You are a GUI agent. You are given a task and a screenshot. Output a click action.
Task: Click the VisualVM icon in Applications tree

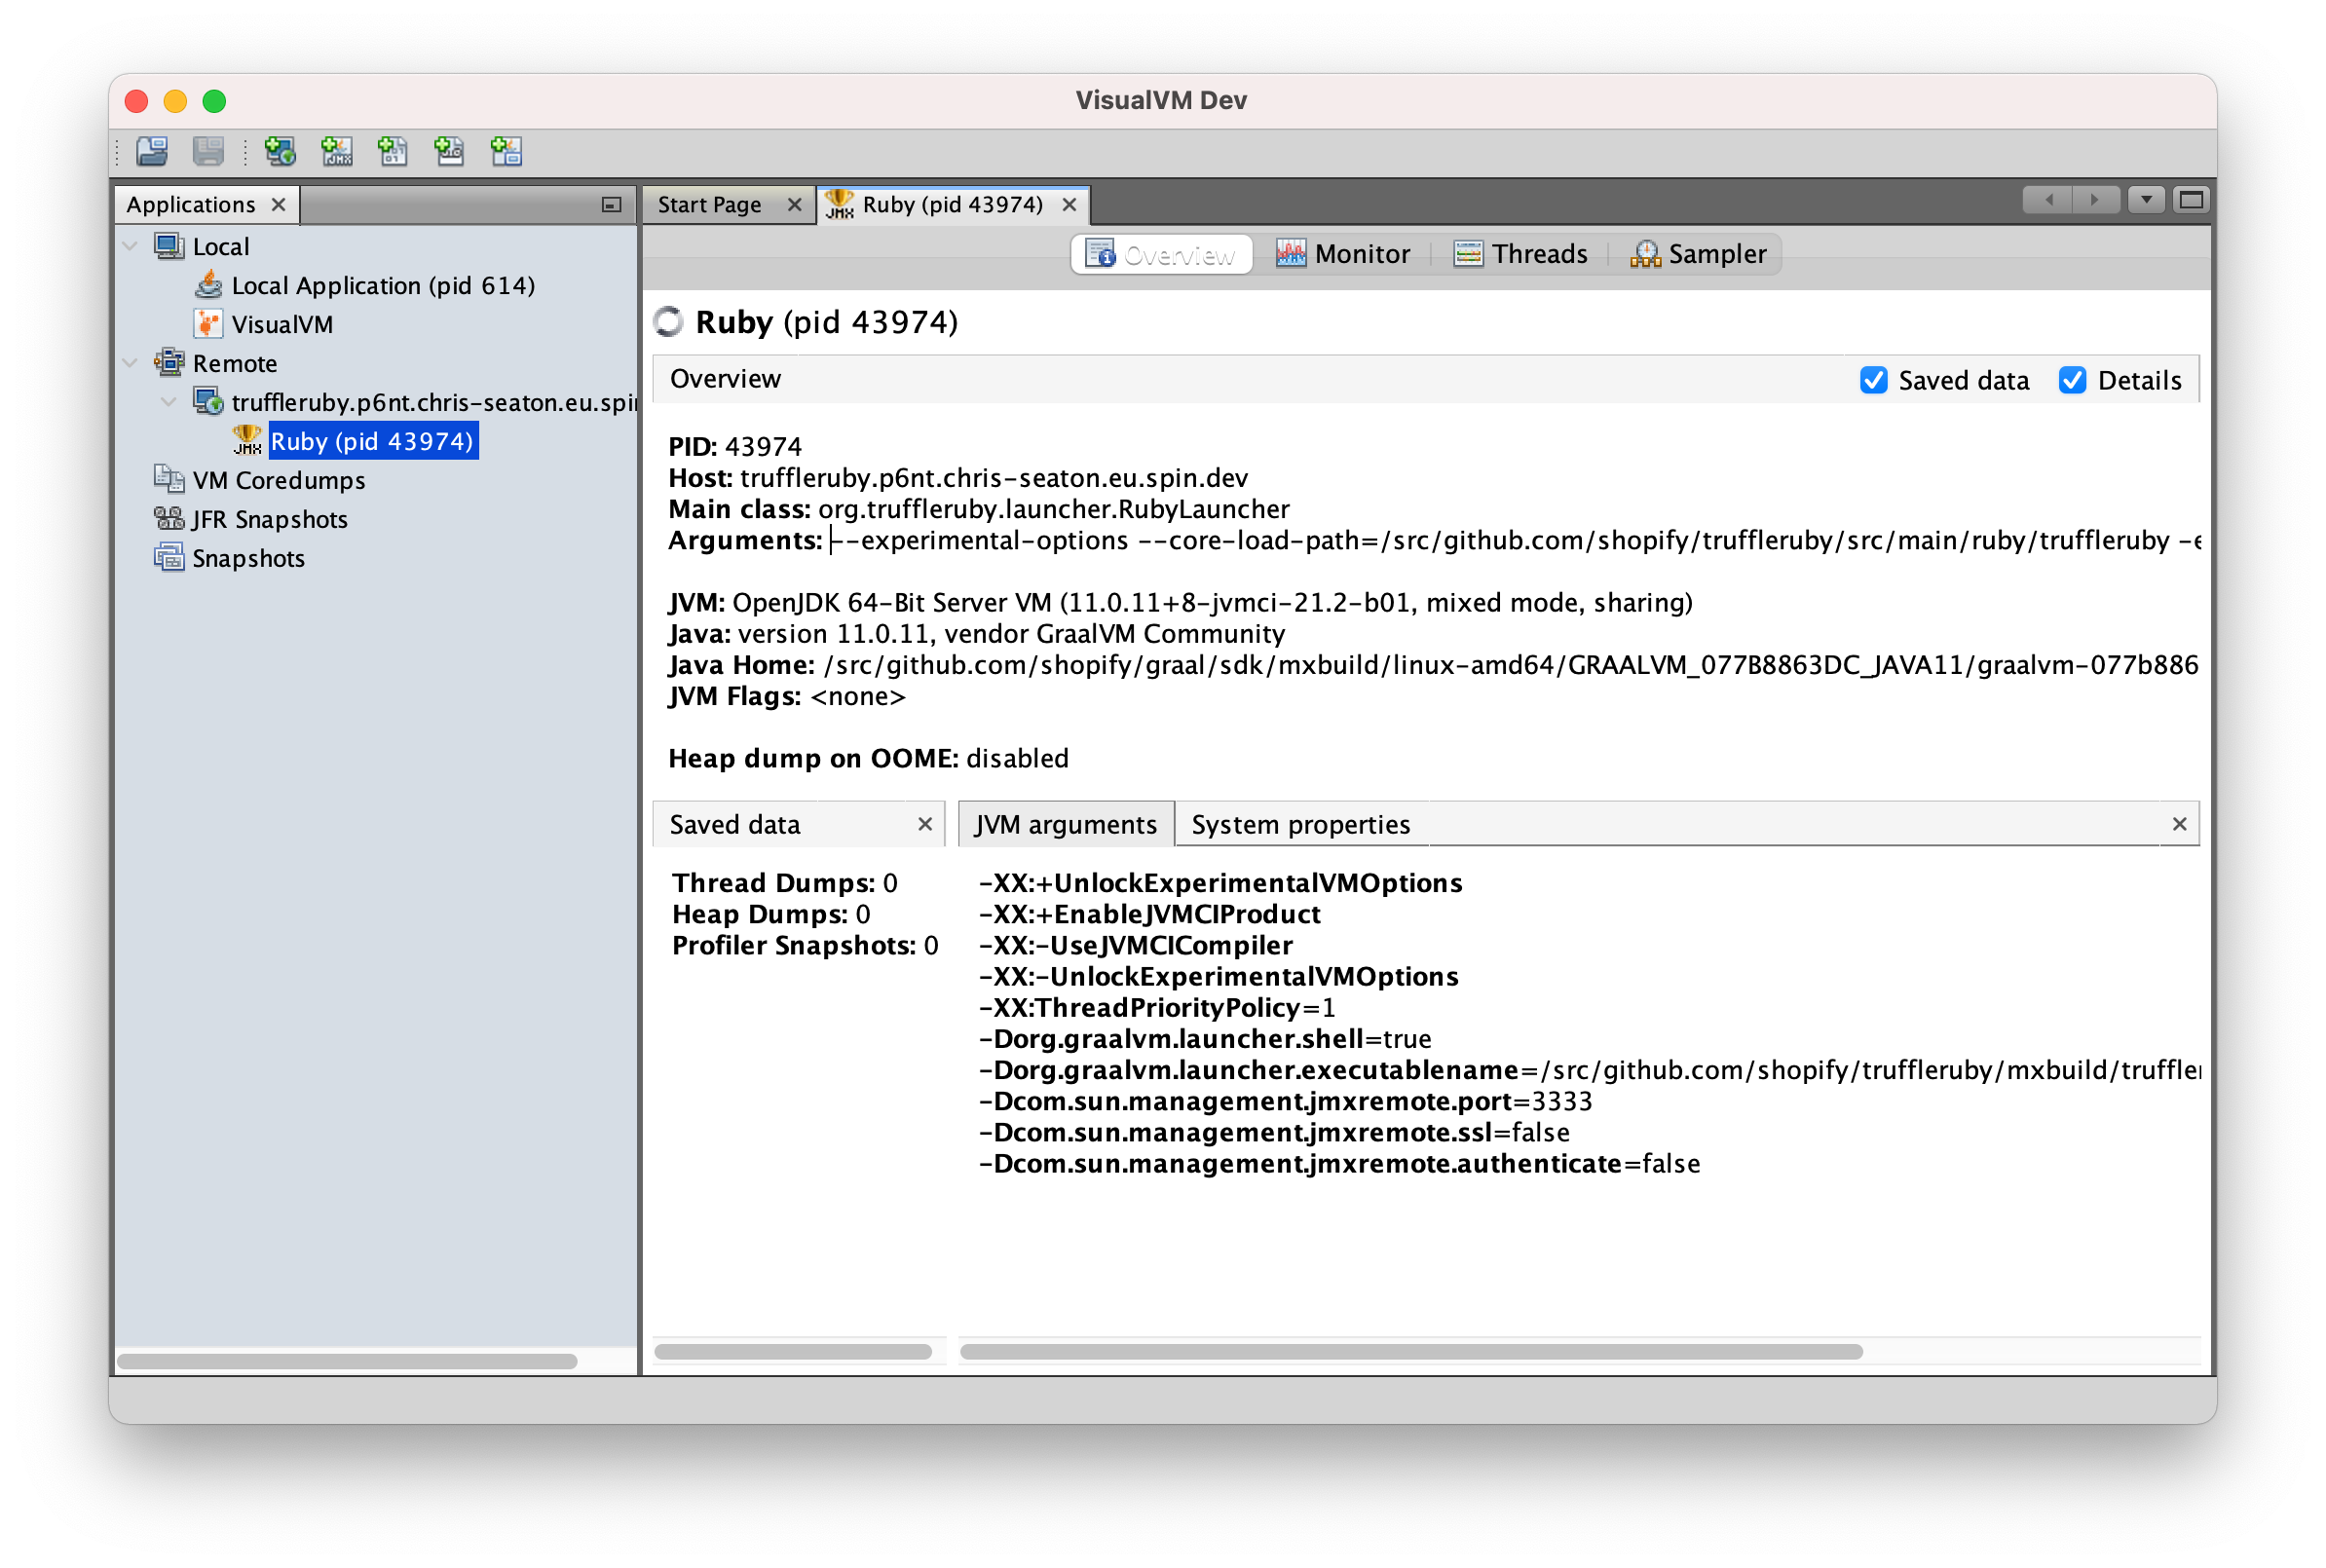click(208, 324)
